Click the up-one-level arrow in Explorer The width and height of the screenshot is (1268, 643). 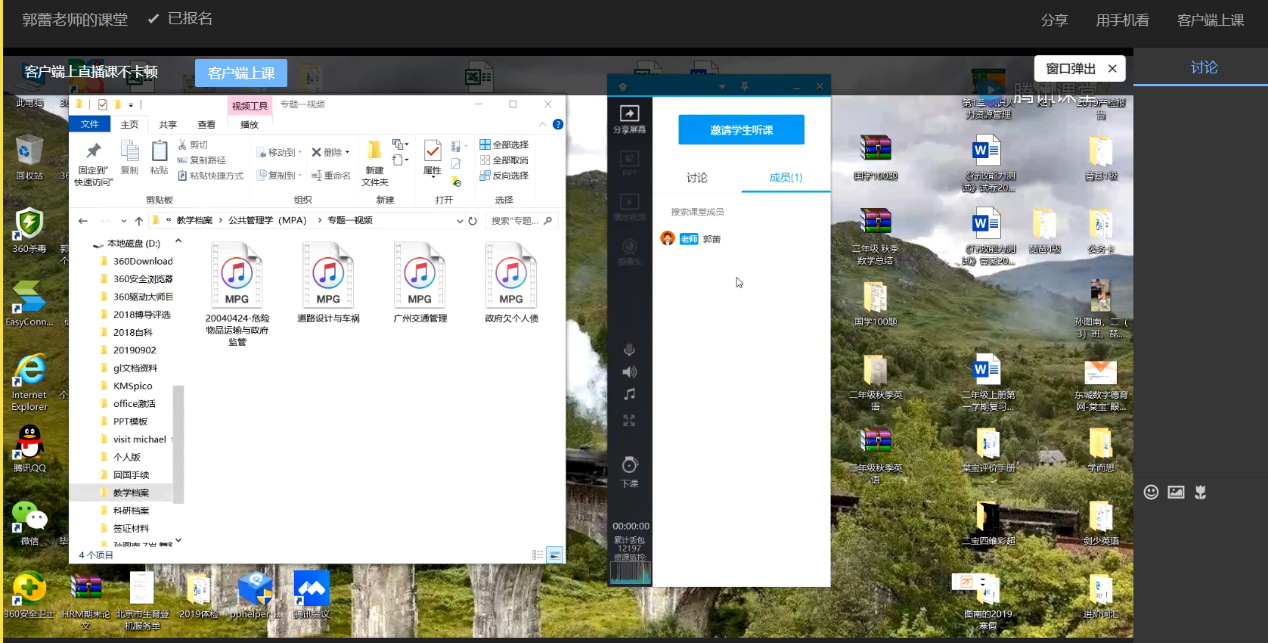(x=138, y=220)
